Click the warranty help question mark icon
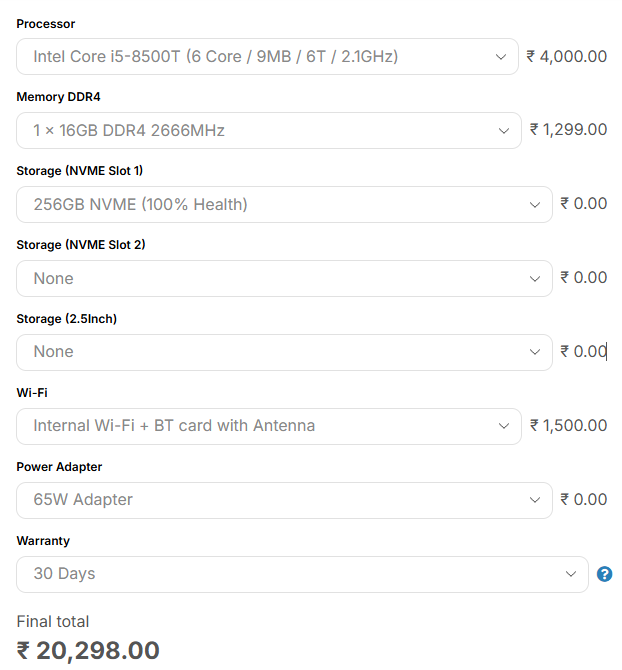The width and height of the screenshot is (622, 670). (x=604, y=574)
